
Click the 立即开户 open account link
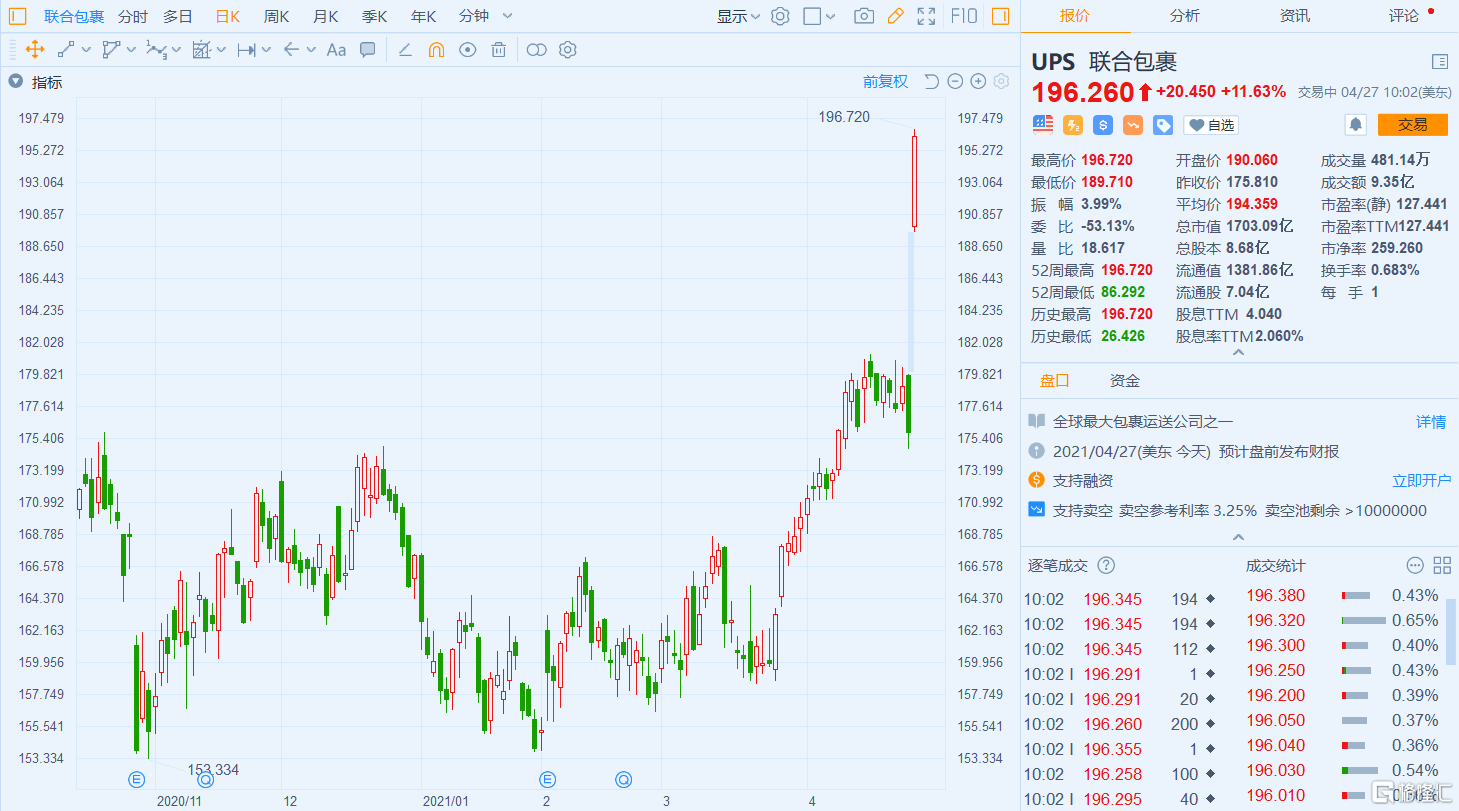point(1422,481)
